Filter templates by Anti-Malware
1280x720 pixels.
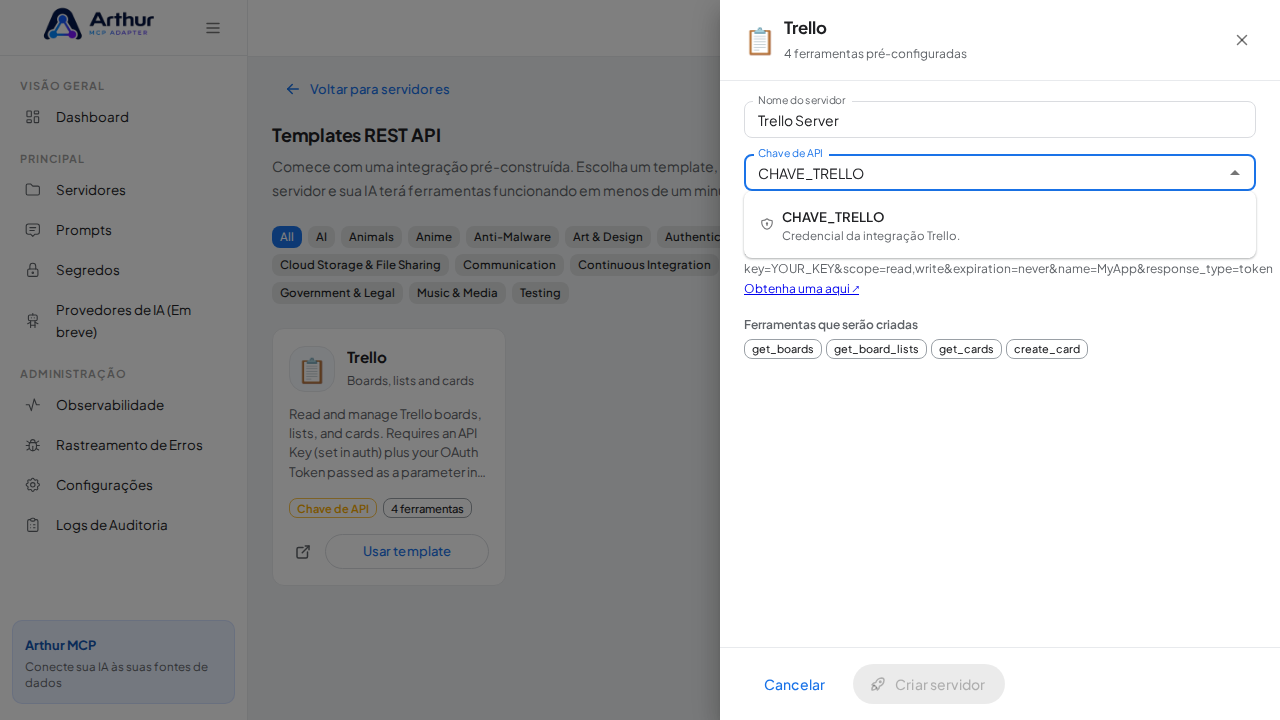(512, 237)
